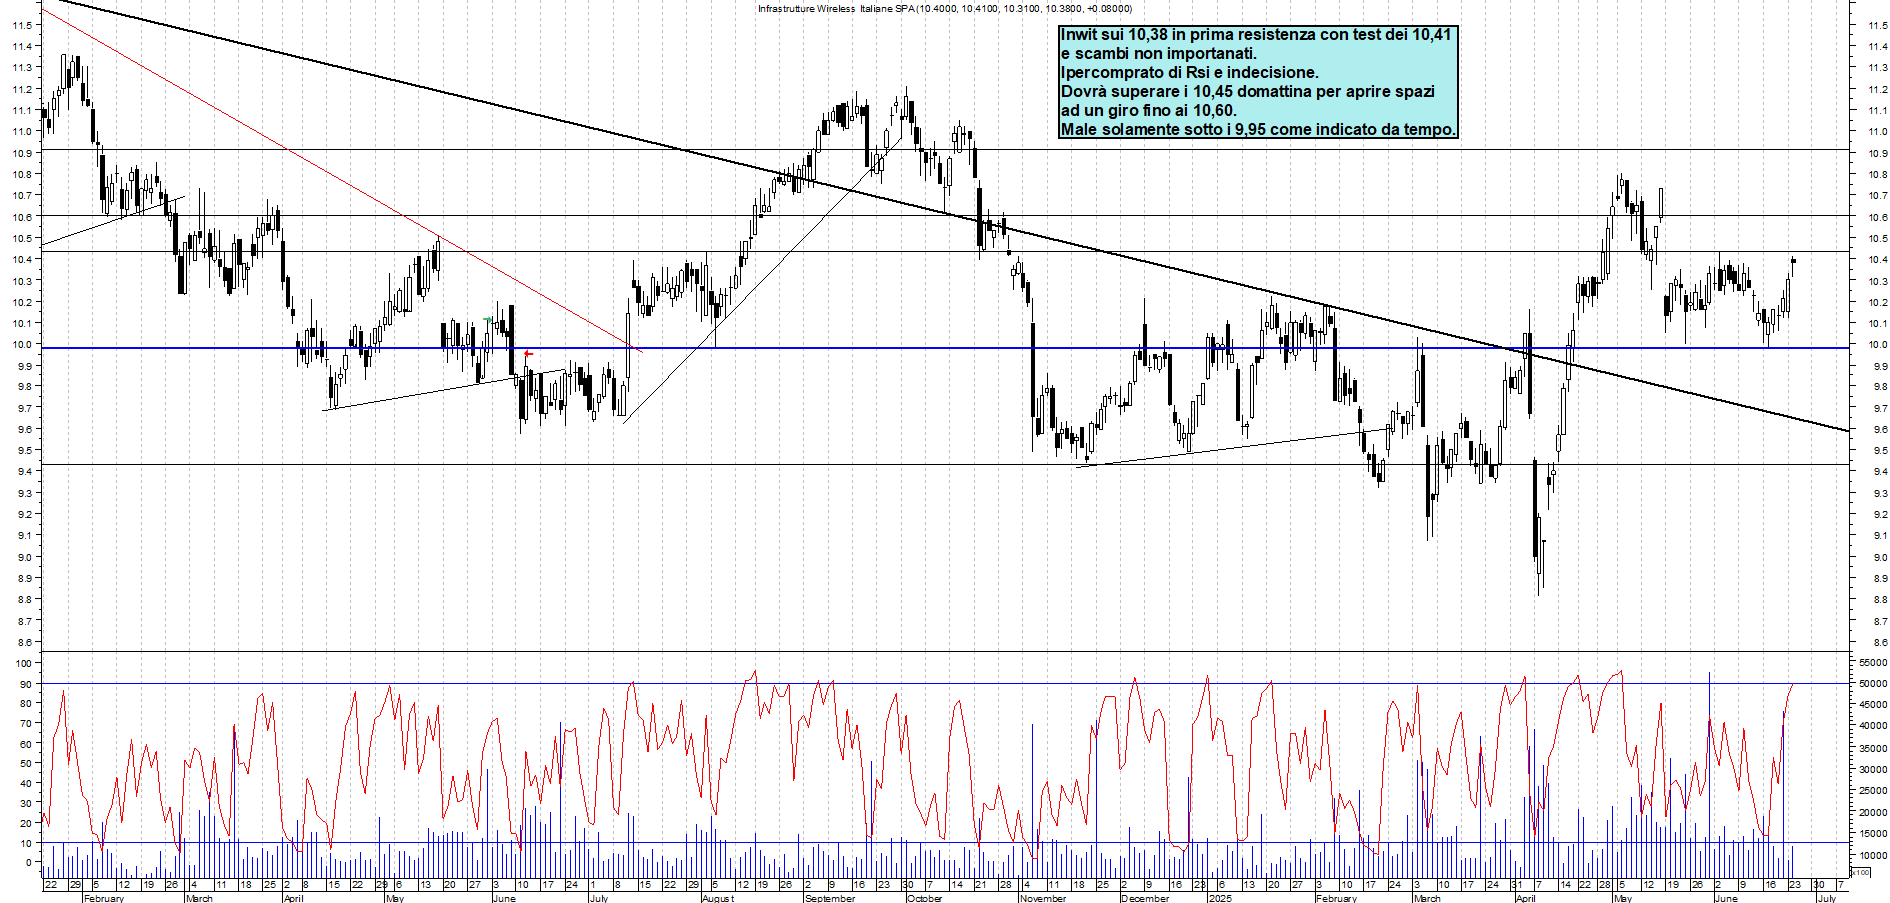Screen dimensions: 1890x903
Task: Click the December label on the date axis
Action: point(1145,898)
